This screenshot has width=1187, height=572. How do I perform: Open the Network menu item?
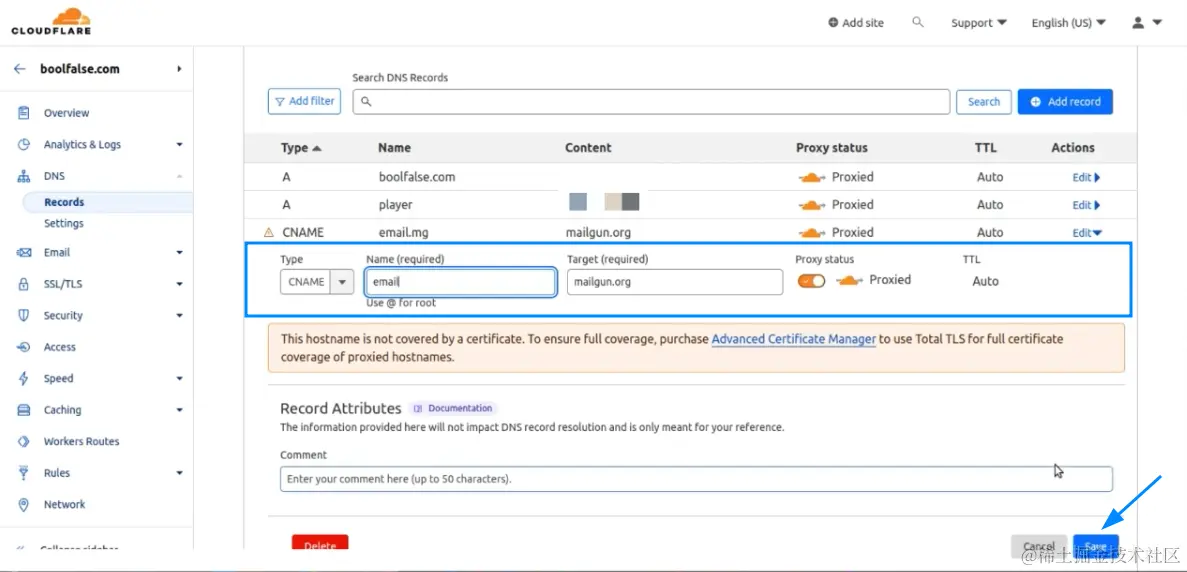coord(64,505)
